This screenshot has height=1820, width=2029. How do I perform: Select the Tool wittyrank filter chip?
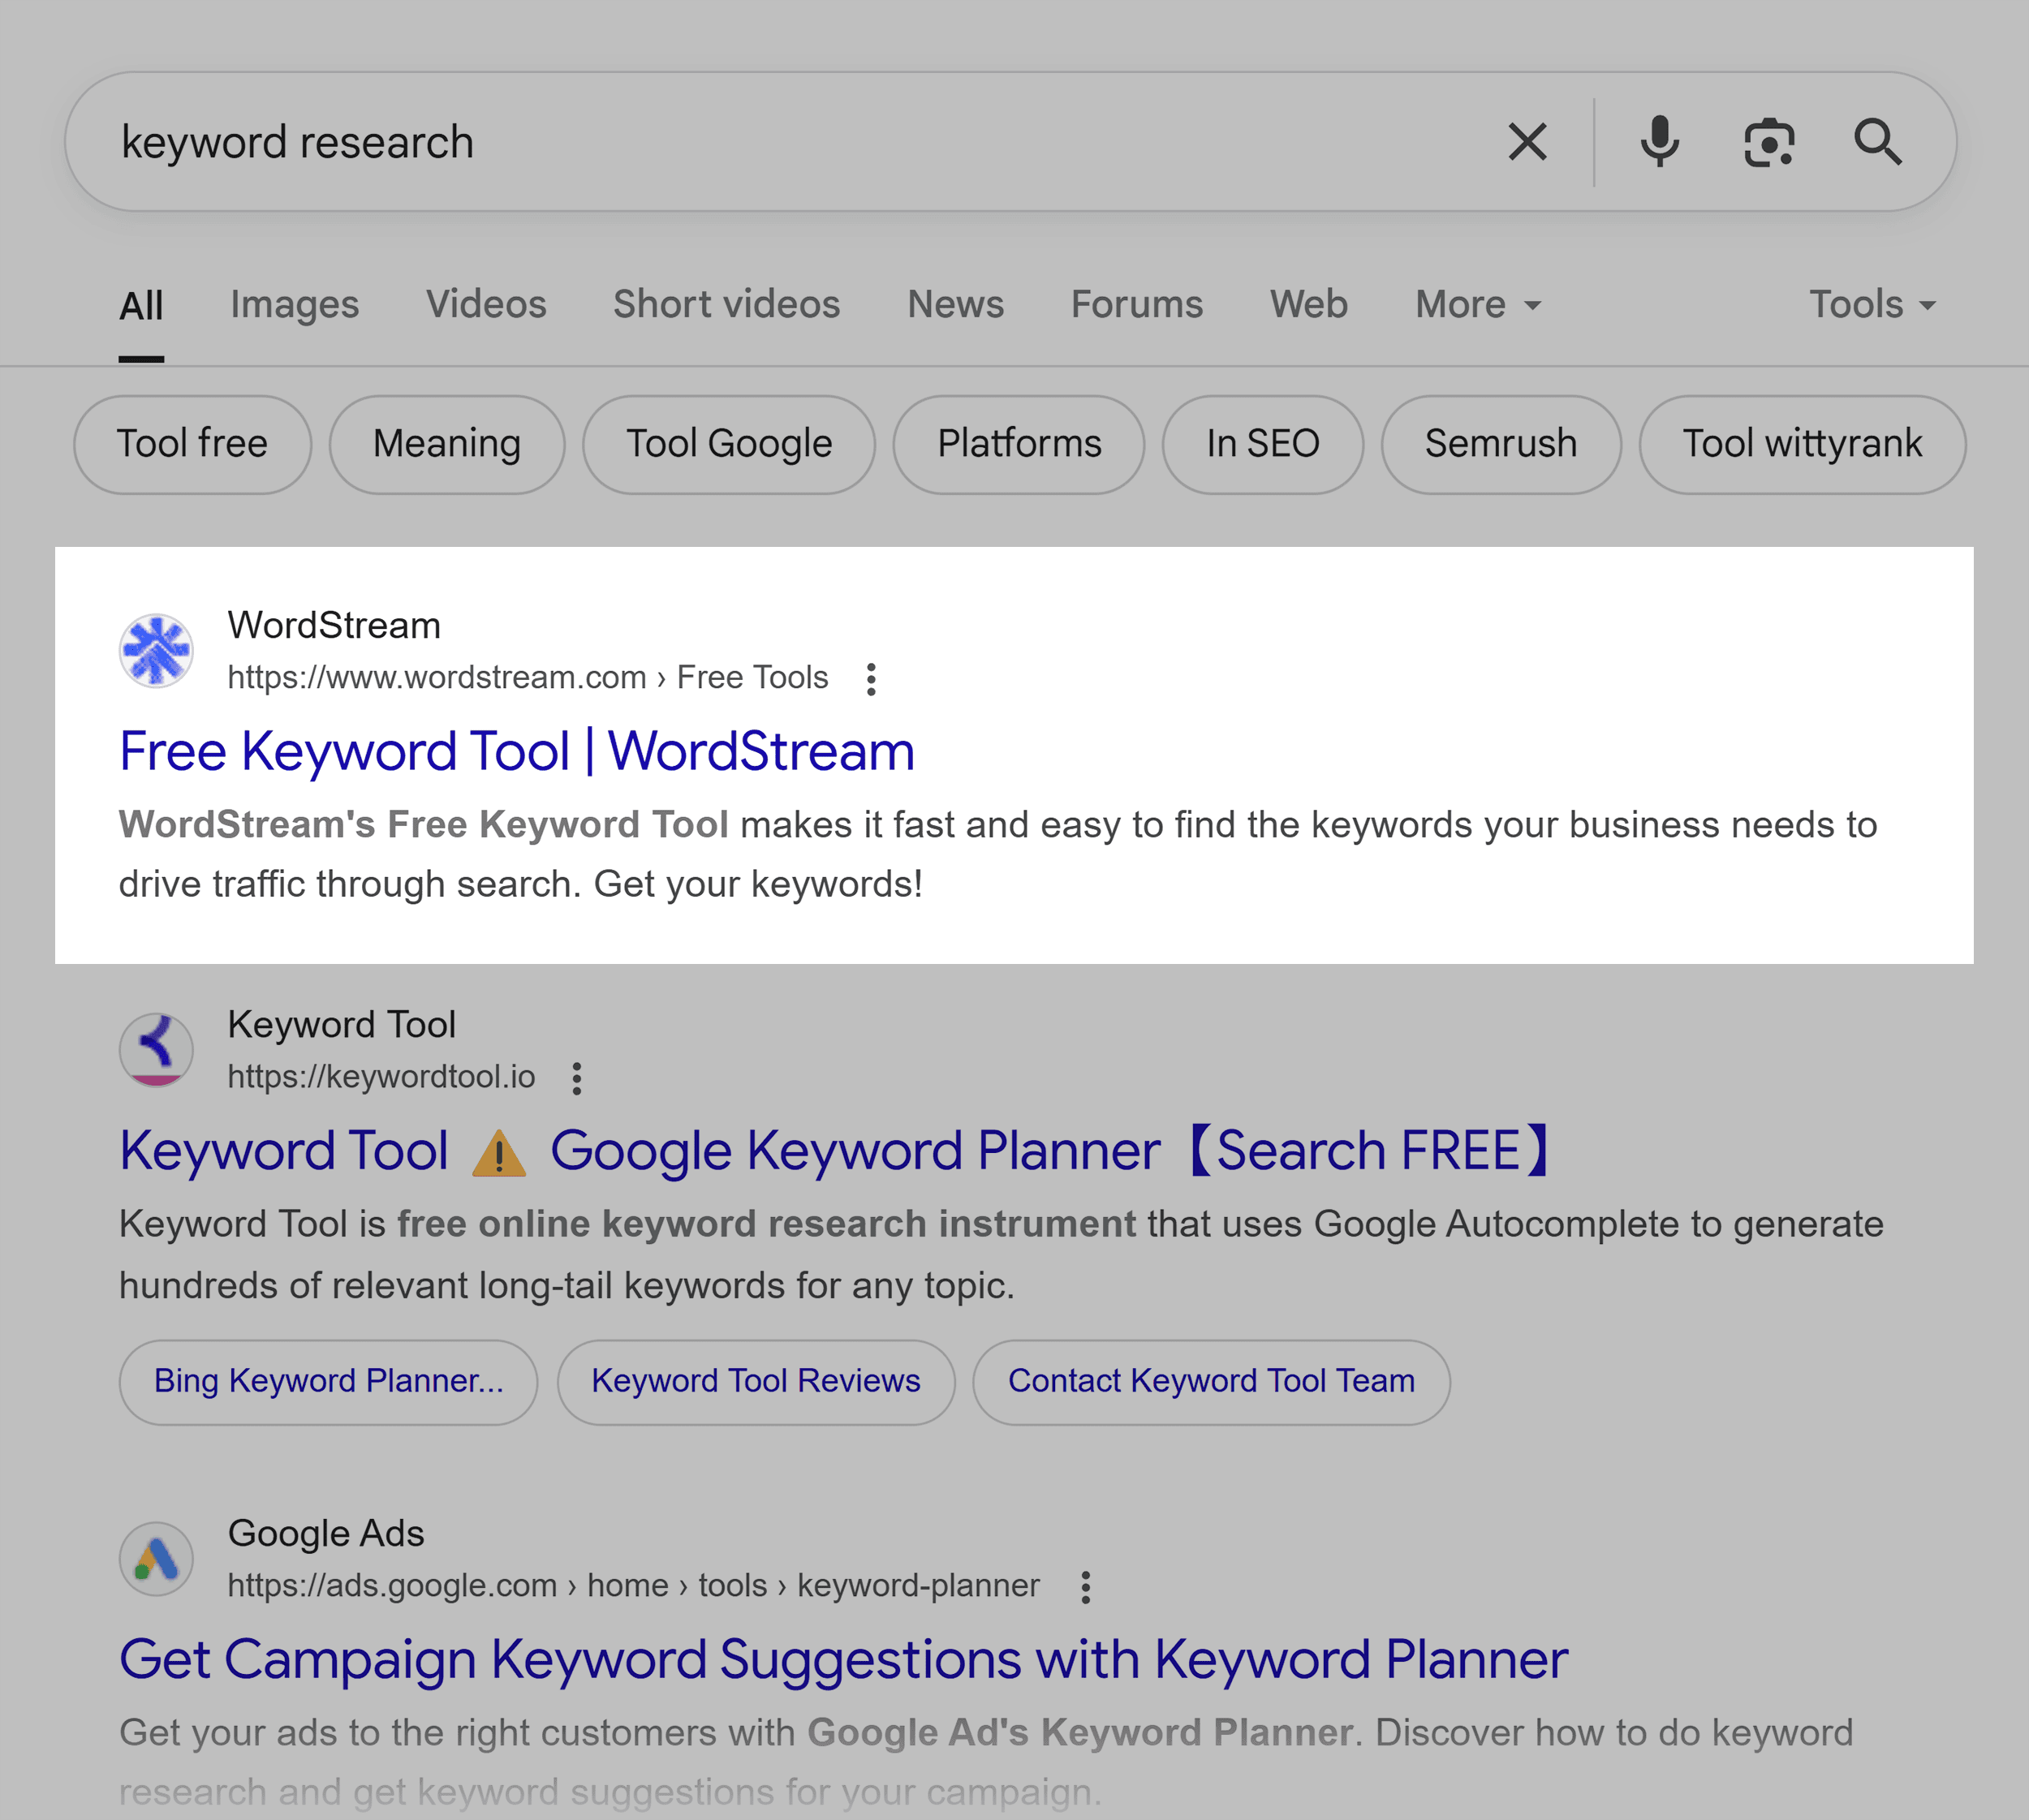click(x=1802, y=444)
